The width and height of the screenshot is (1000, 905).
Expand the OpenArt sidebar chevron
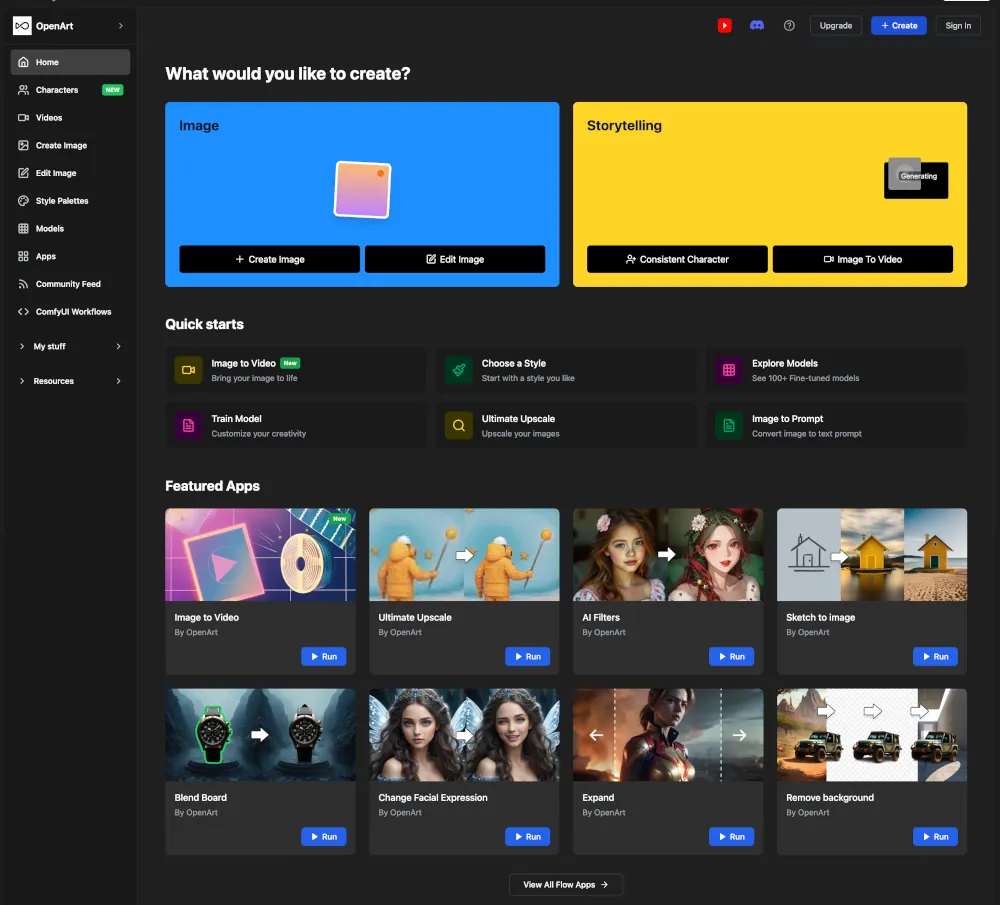click(x=121, y=26)
